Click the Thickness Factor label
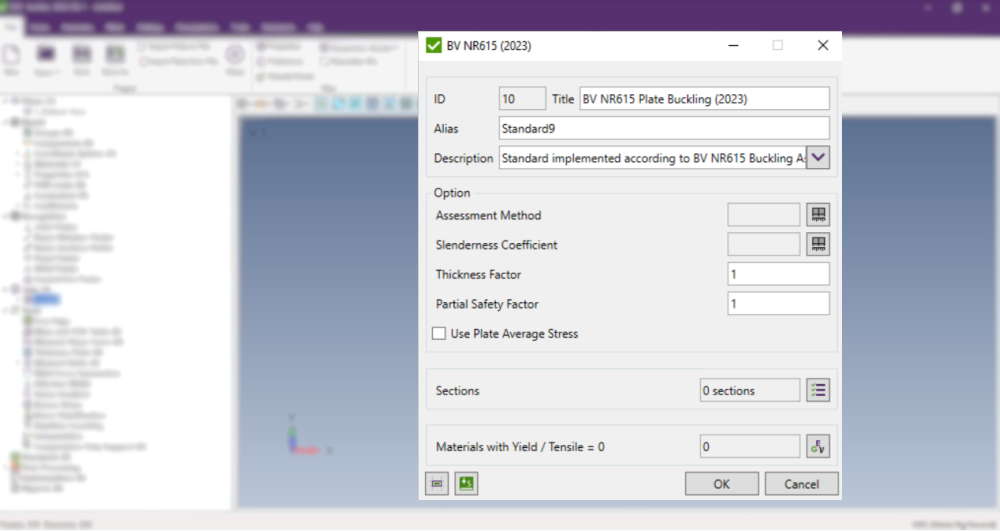The width and height of the screenshot is (1000, 531). tap(478, 275)
